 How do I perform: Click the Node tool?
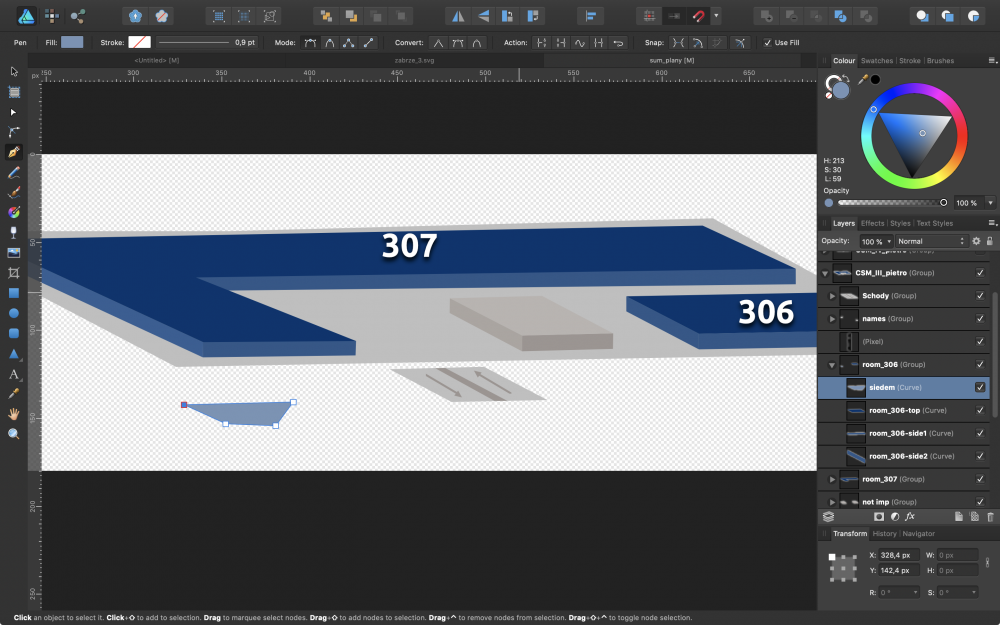point(14,112)
